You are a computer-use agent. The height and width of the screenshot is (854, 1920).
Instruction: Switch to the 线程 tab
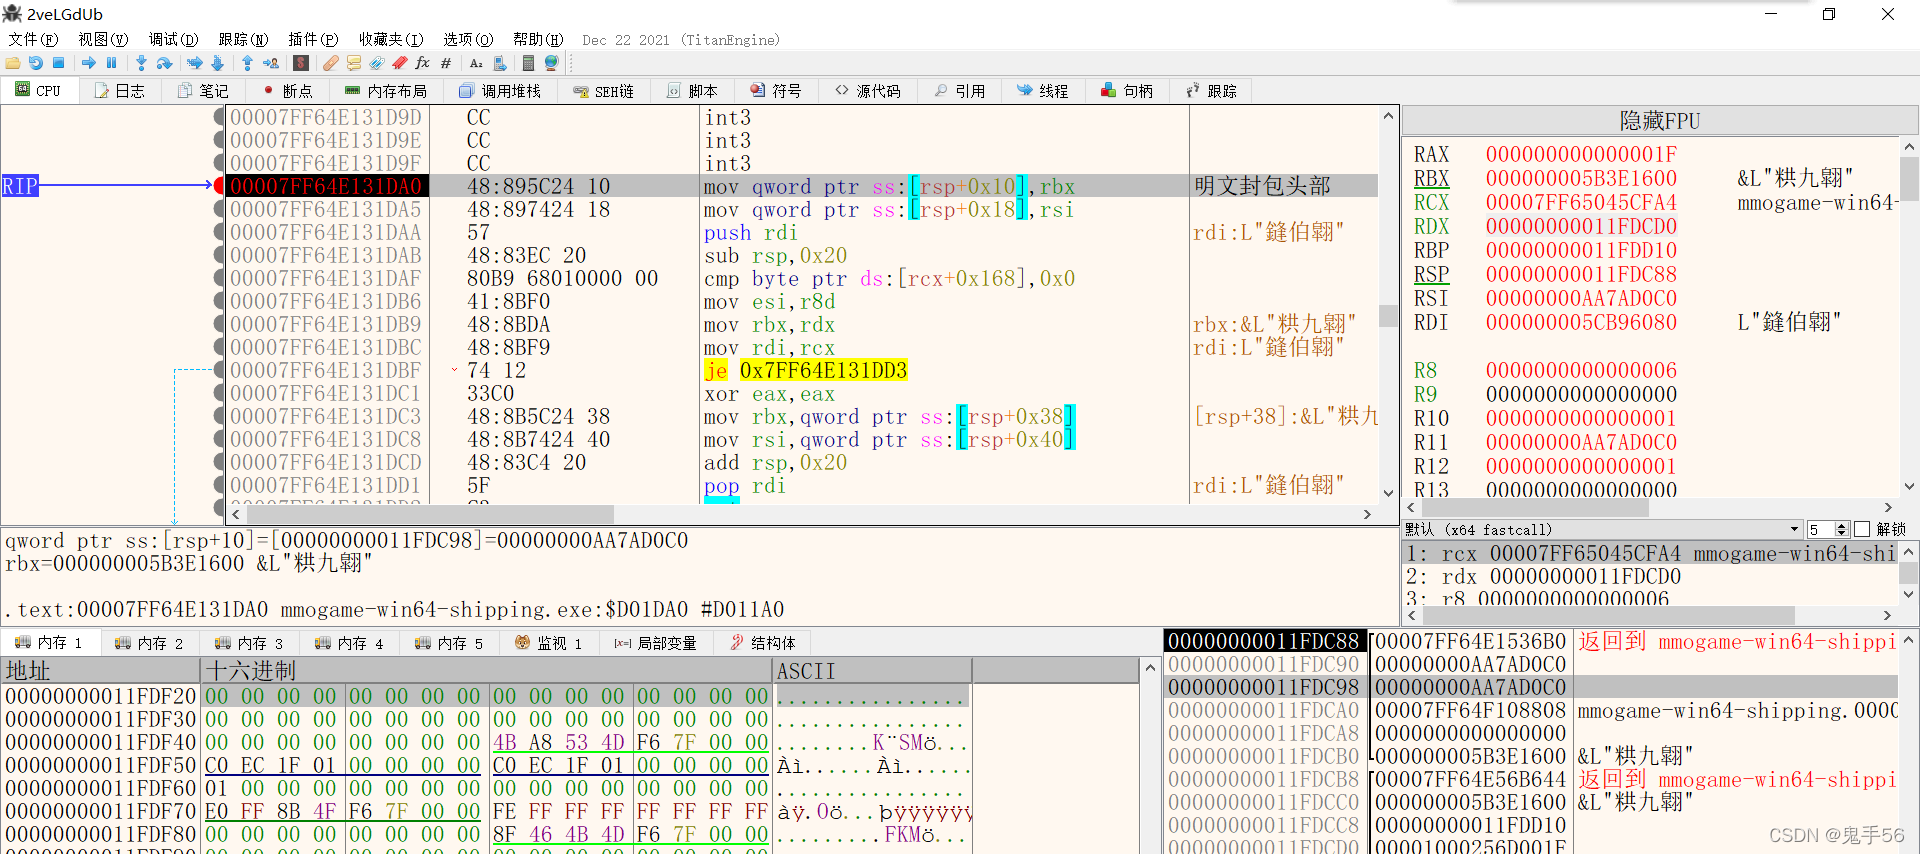click(x=1042, y=91)
